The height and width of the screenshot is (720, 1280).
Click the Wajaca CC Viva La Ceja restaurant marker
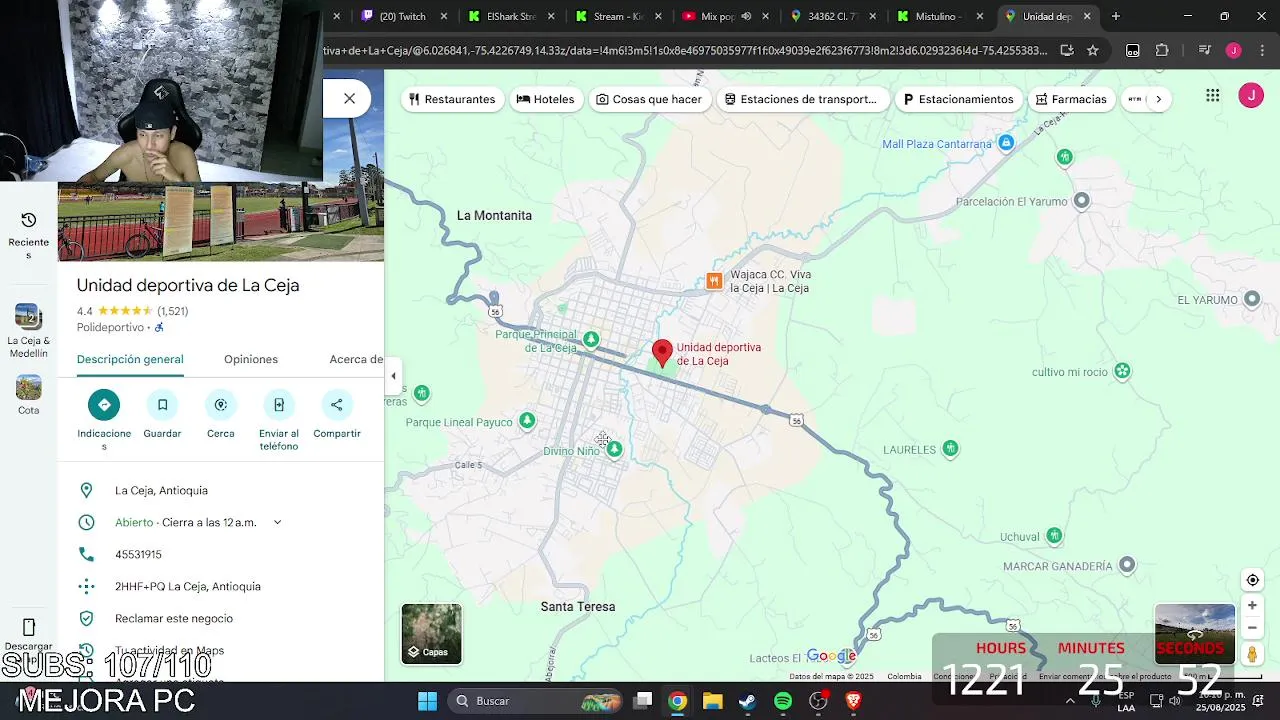coord(714,281)
